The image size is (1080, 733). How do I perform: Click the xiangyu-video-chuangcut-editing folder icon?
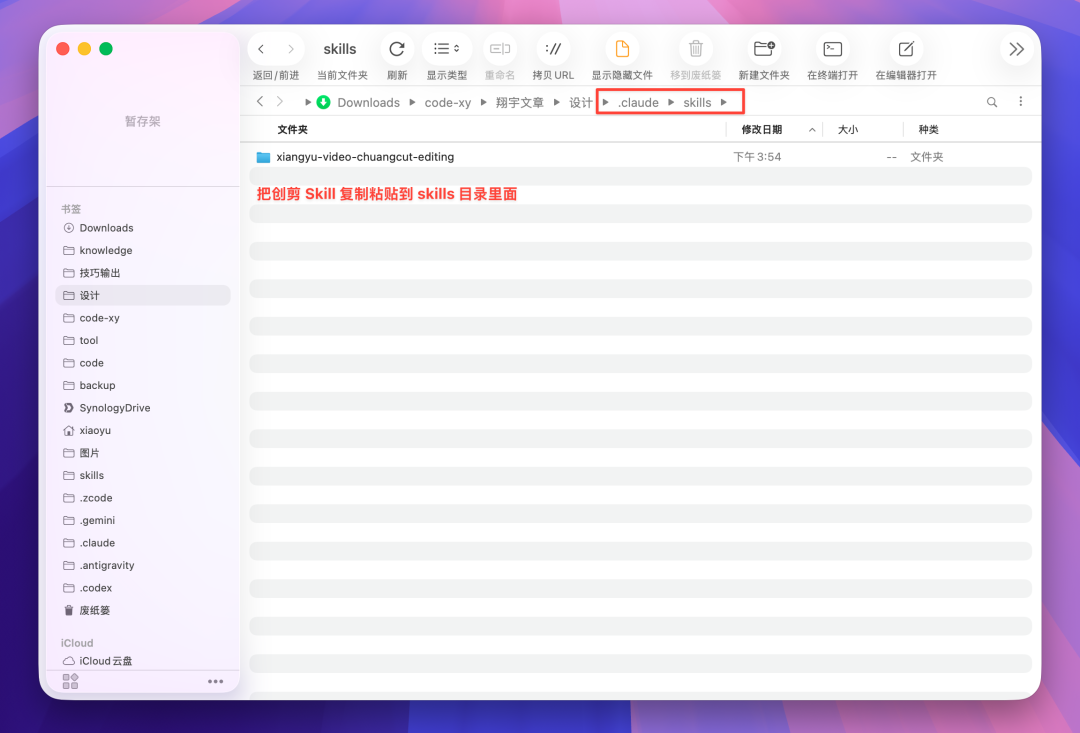(x=263, y=157)
